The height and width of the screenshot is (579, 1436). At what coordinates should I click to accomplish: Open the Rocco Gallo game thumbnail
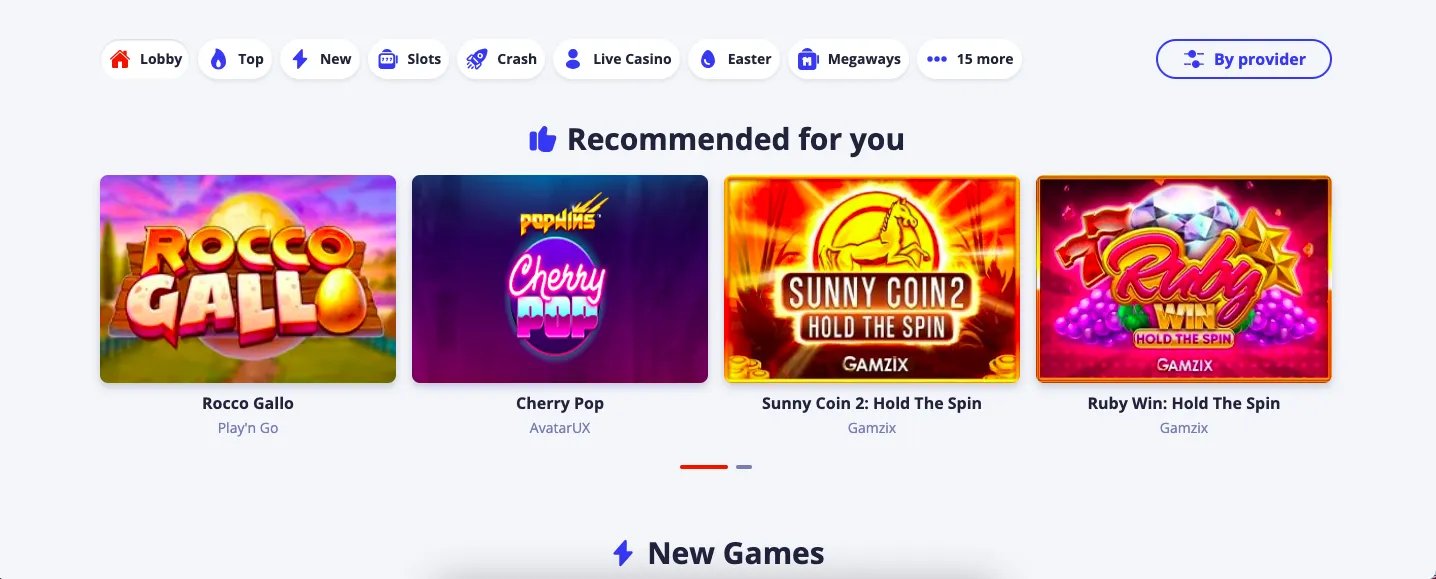248,279
